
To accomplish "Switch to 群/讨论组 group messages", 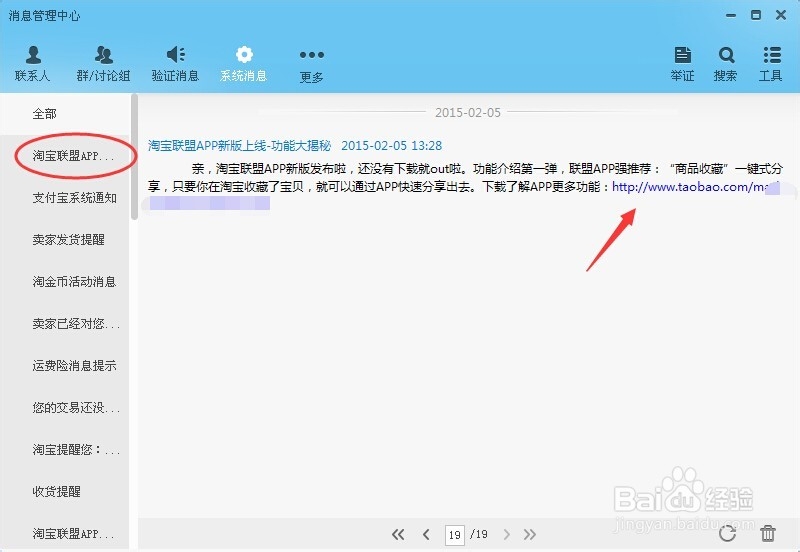I will click(x=104, y=64).
